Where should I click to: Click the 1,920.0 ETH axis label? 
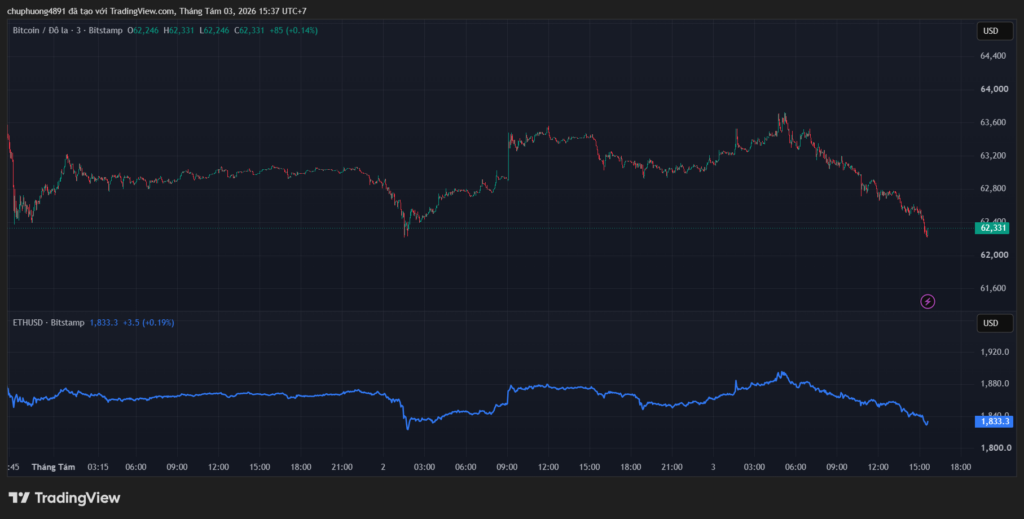(995, 352)
